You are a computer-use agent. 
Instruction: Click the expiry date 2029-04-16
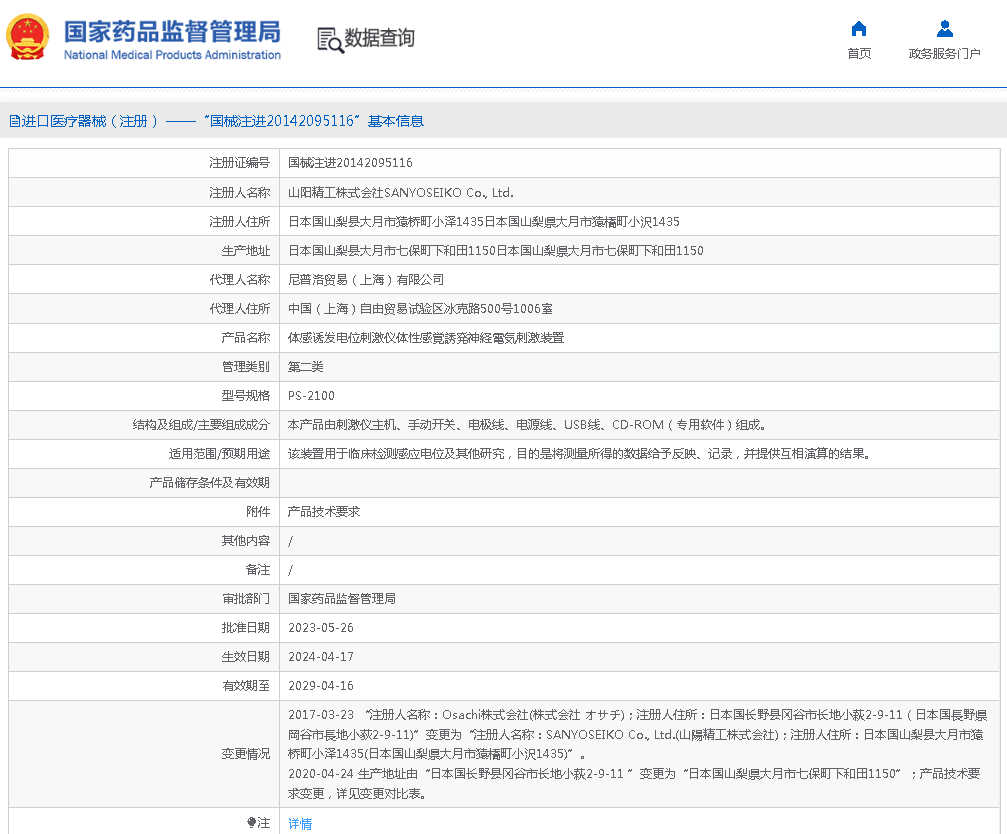point(321,686)
